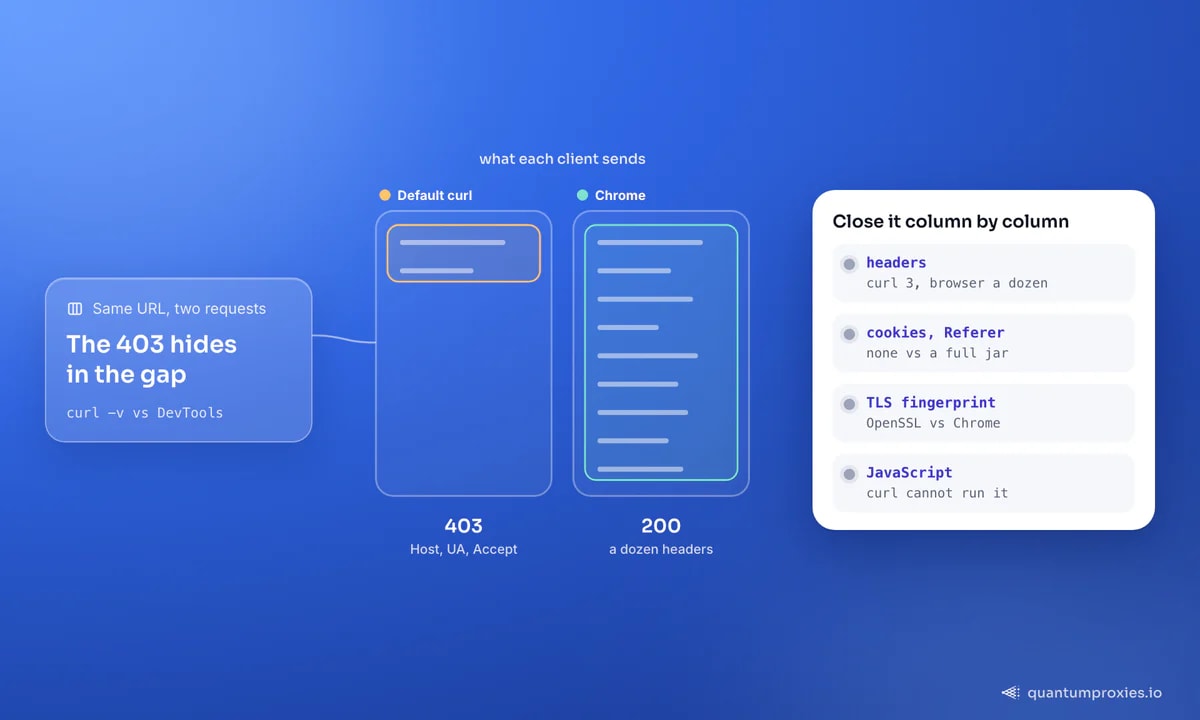Click the 'Chrome' column label
Viewport: 1200px width, 720px height.
(620, 195)
